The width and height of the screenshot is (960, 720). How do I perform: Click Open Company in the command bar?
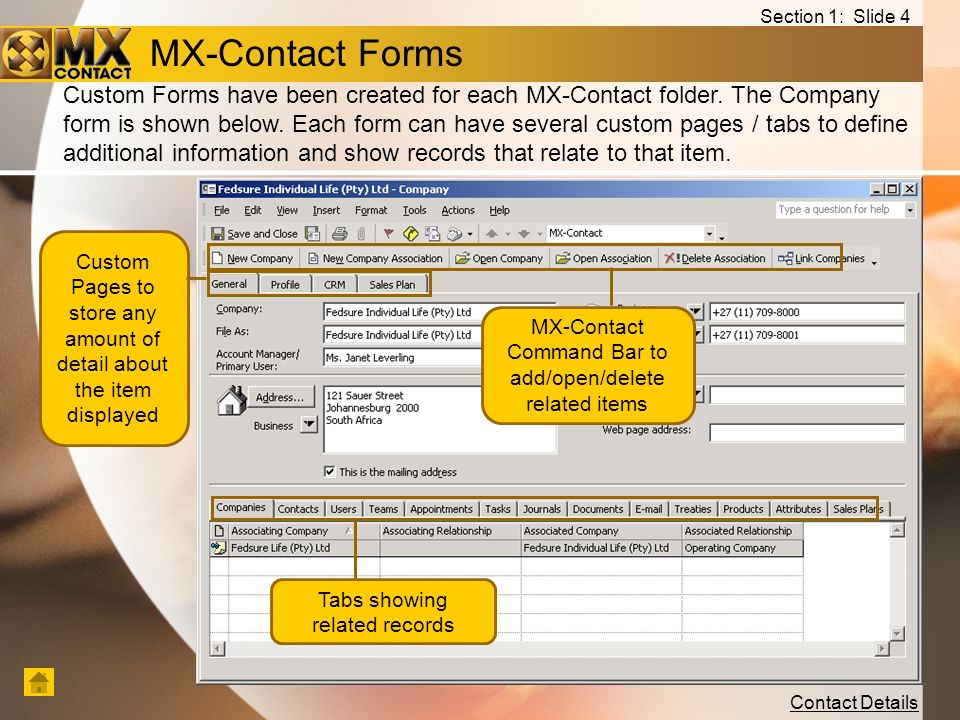click(x=499, y=258)
